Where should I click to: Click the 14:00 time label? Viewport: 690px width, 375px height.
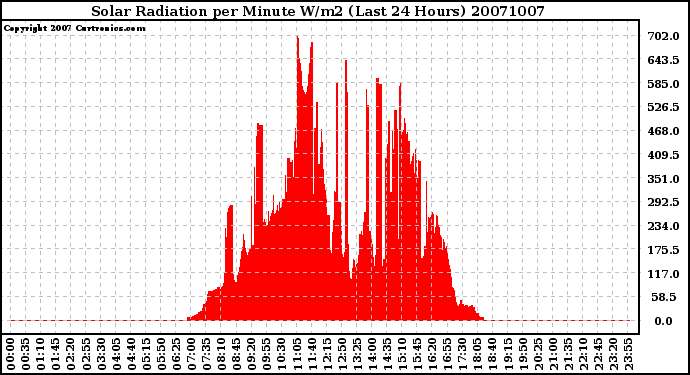[373, 355]
